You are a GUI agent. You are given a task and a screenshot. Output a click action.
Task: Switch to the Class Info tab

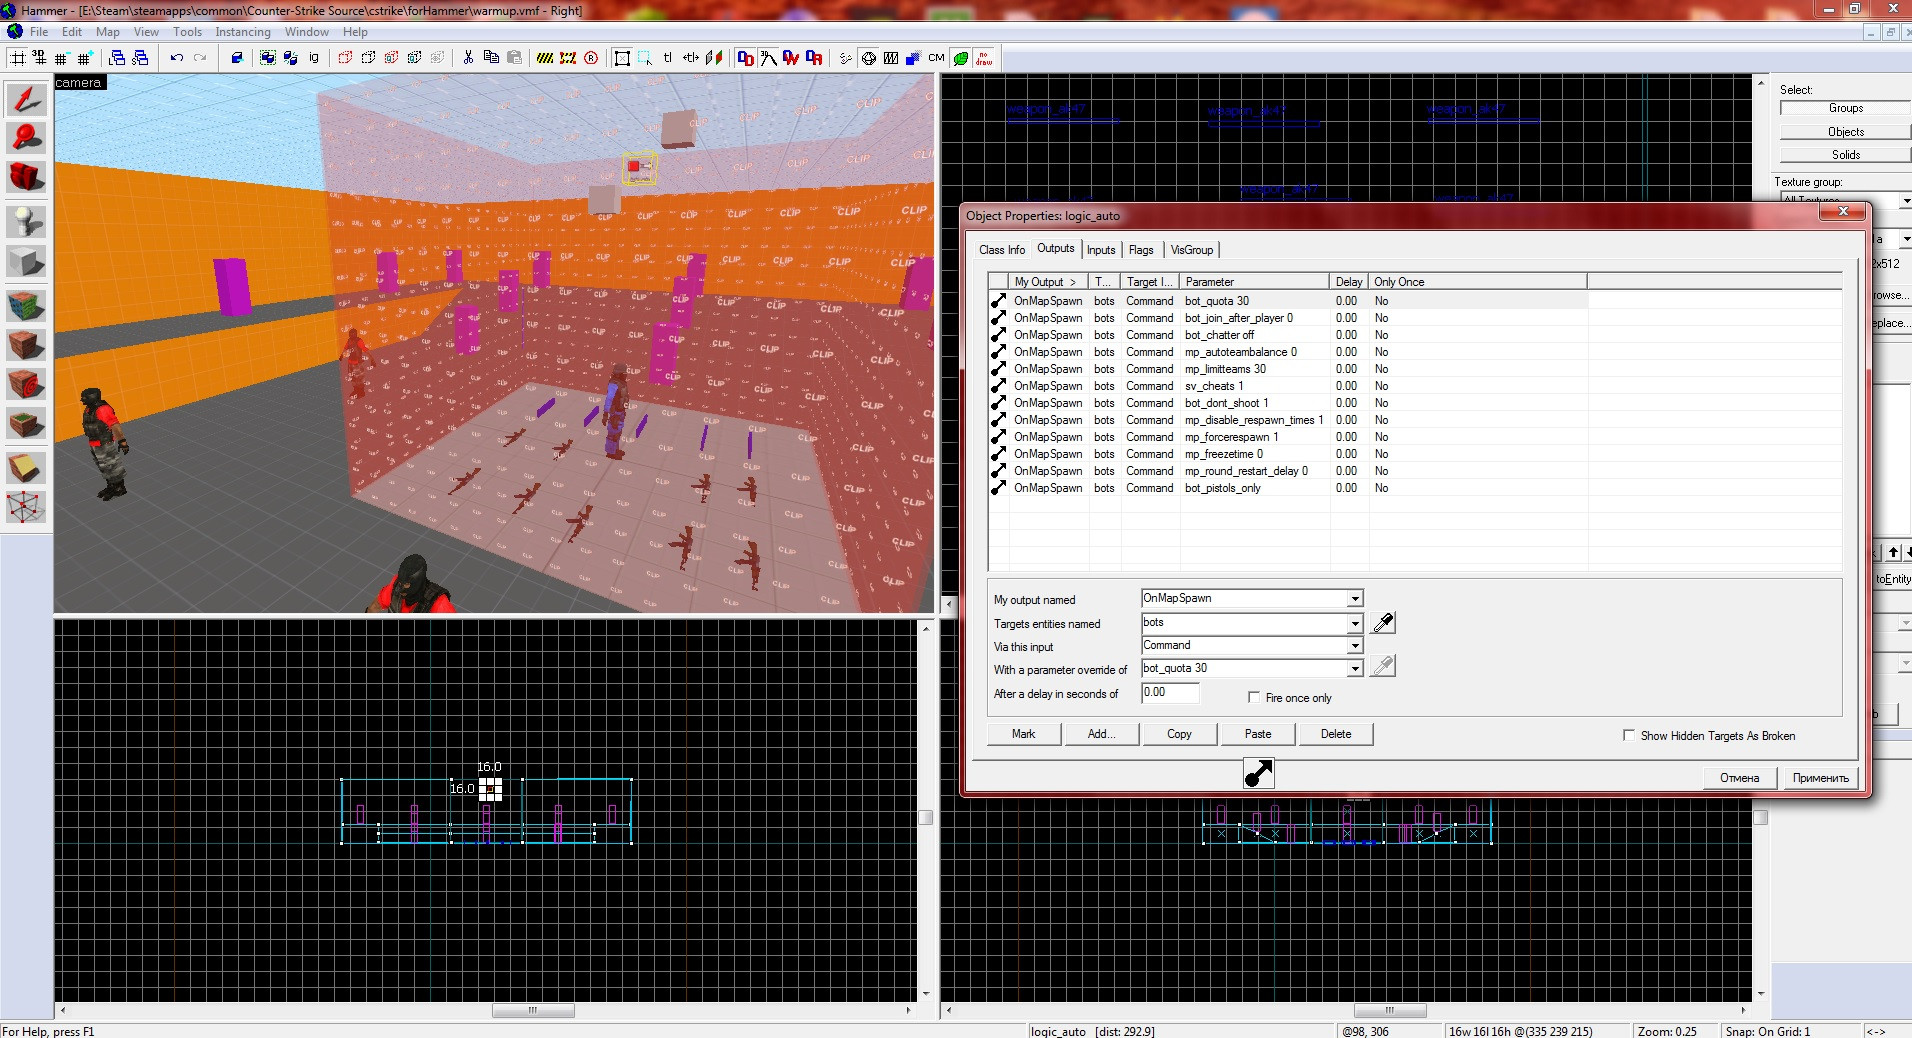coord(1001,250)
